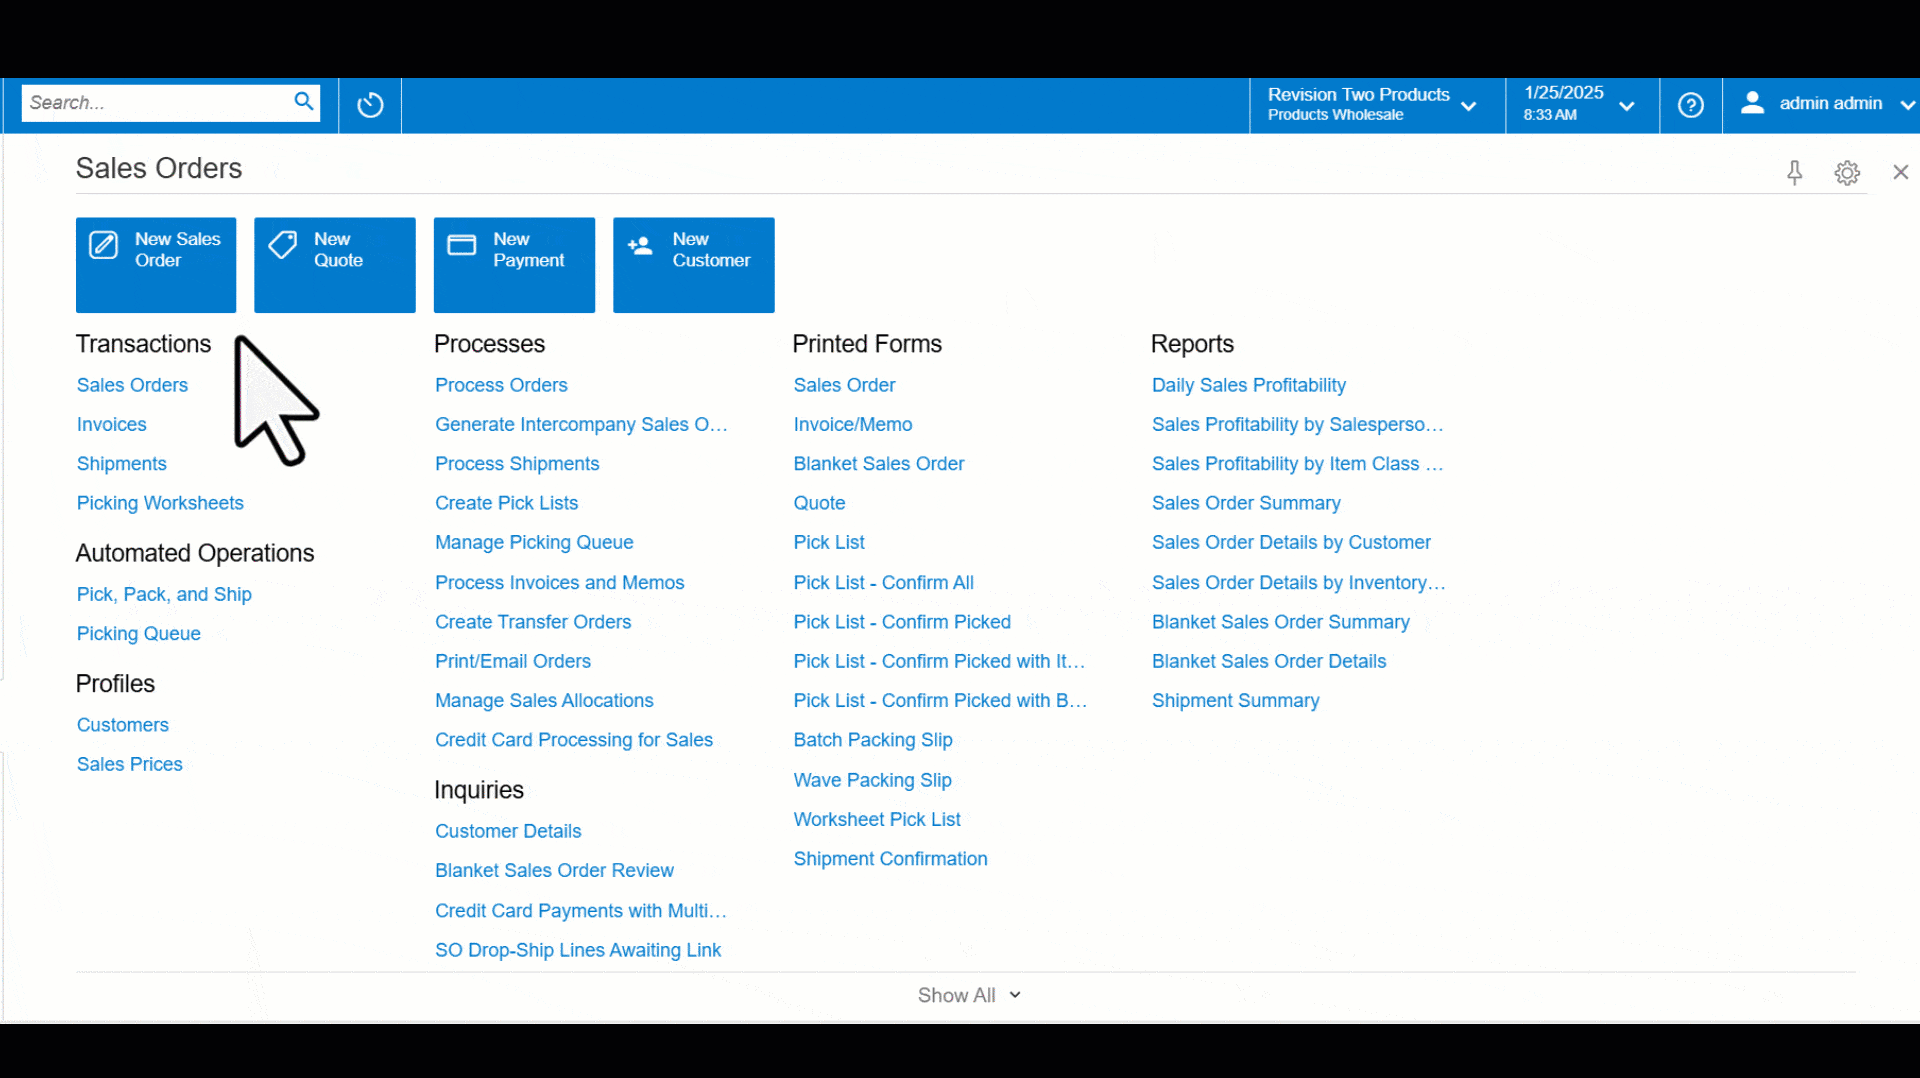Open the Quote printed form
1920x1078 pixels.
coord(819,503)
